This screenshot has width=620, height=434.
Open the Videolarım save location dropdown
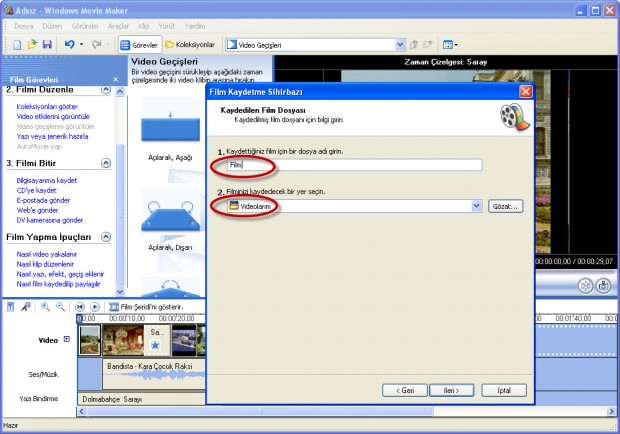pos(476,206)
